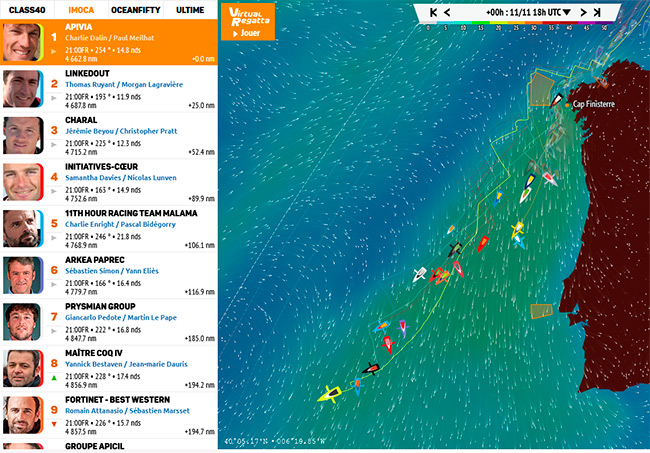This screenshot has height=453, width=650.
Task: Open the forecast time dropdown arrow
Action: point(567,13)
